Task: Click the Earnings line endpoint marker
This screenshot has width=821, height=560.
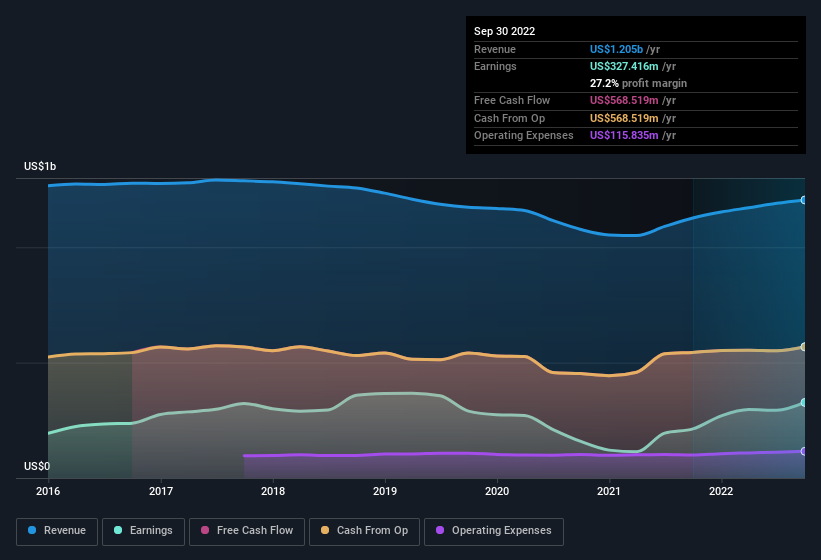Action: 804,402
